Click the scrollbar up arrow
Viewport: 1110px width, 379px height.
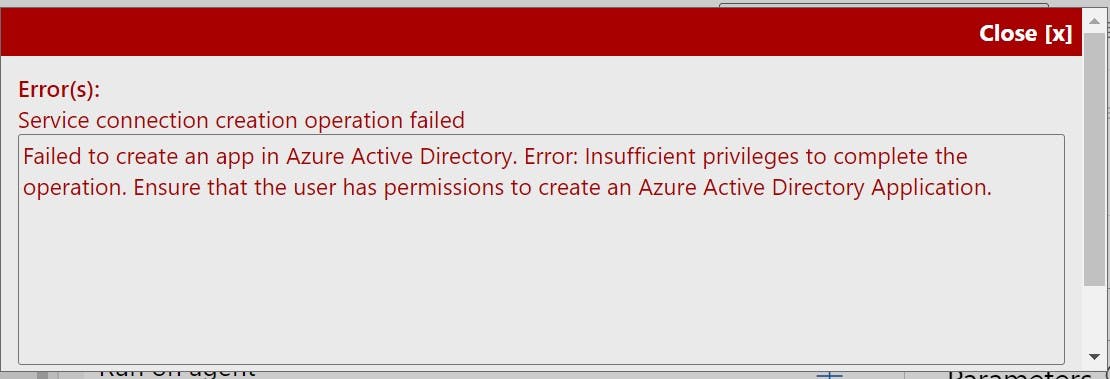(1095, 22)
